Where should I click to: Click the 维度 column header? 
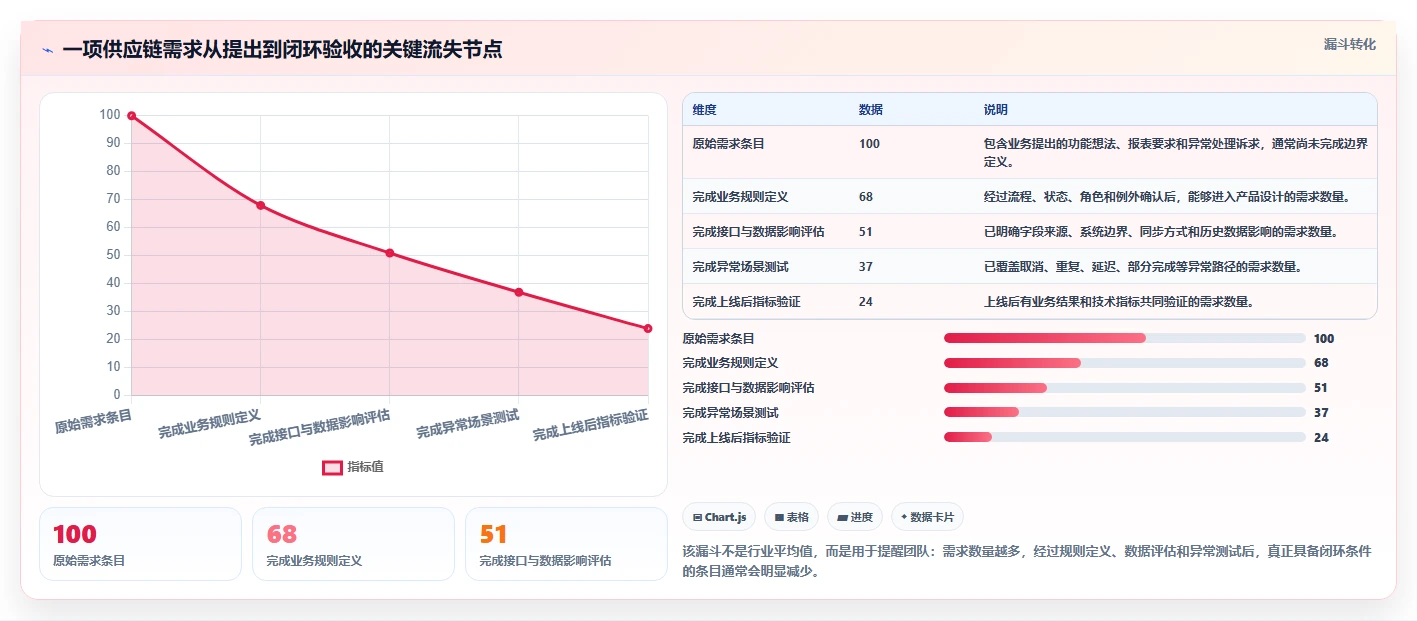coord(704,110)
